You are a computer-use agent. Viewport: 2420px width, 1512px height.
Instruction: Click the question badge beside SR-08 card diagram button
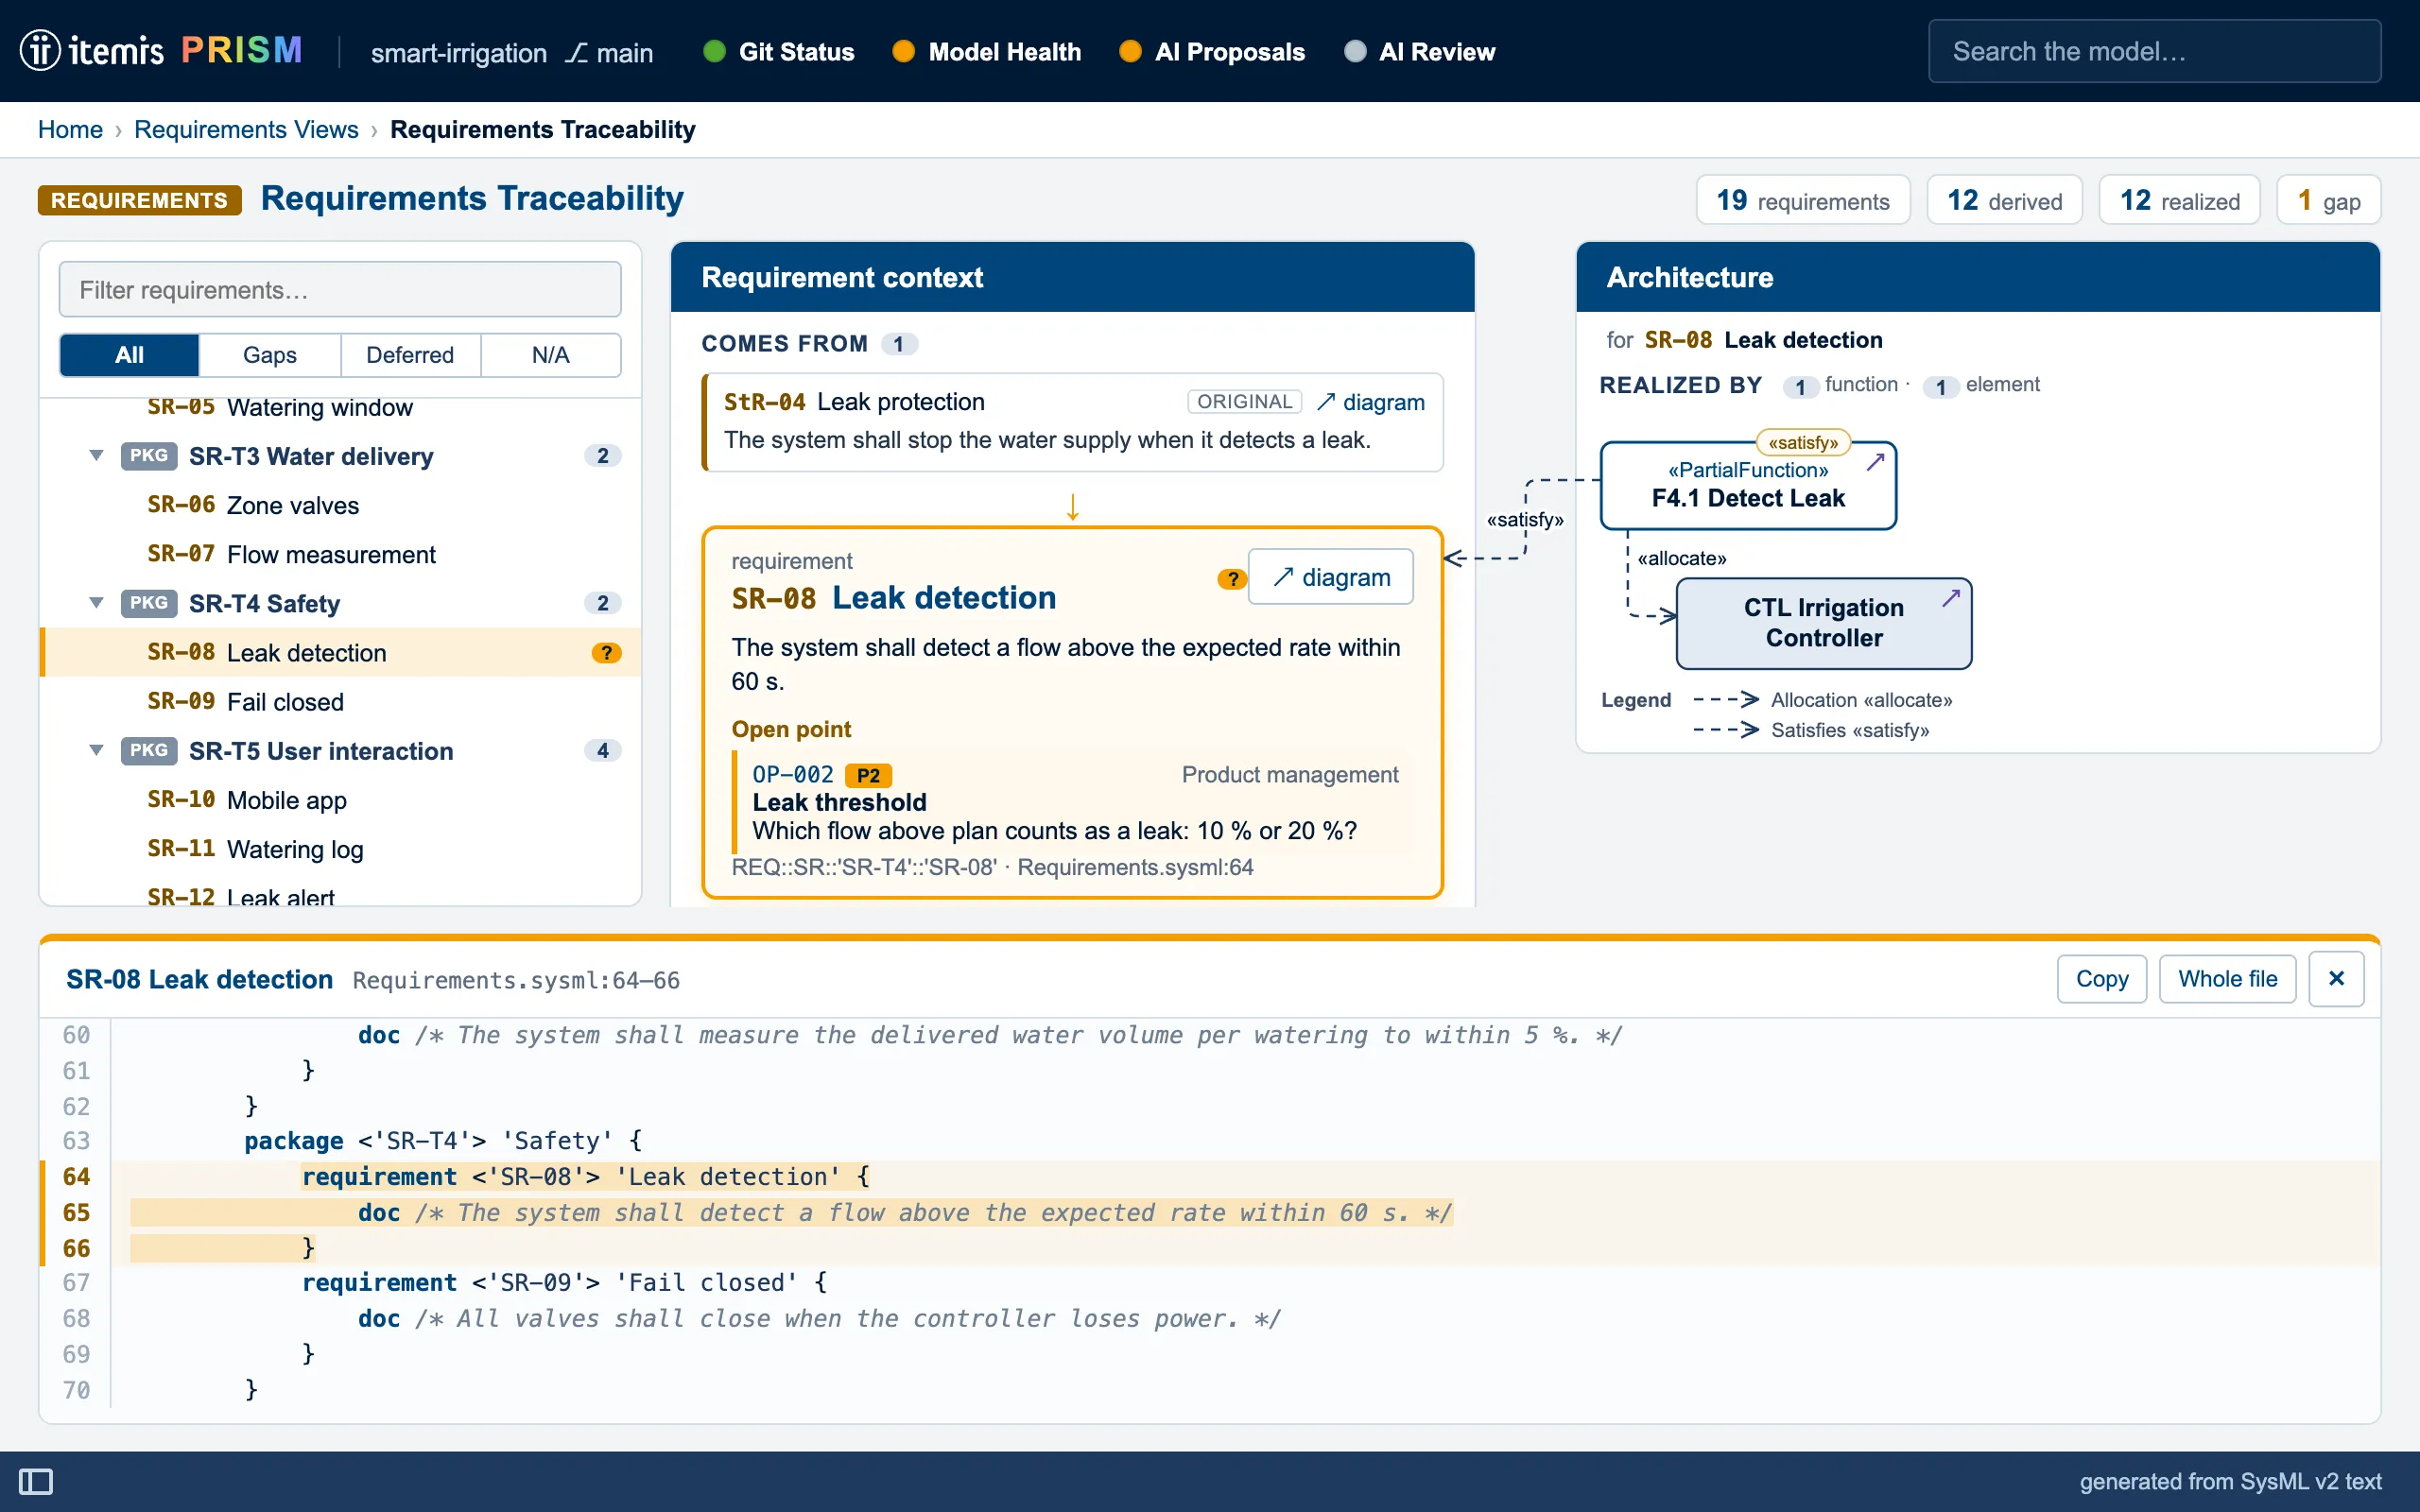click(1232, 578)
